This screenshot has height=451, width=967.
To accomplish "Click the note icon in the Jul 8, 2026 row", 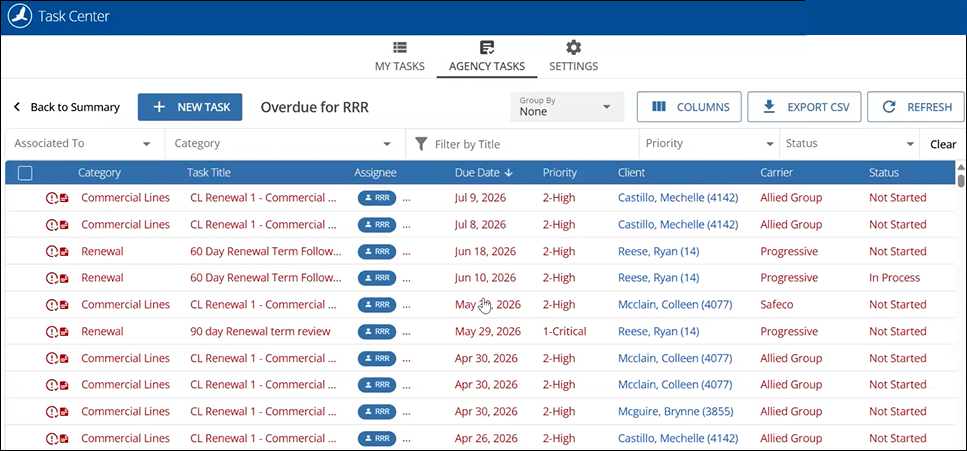I will [64, 225].
